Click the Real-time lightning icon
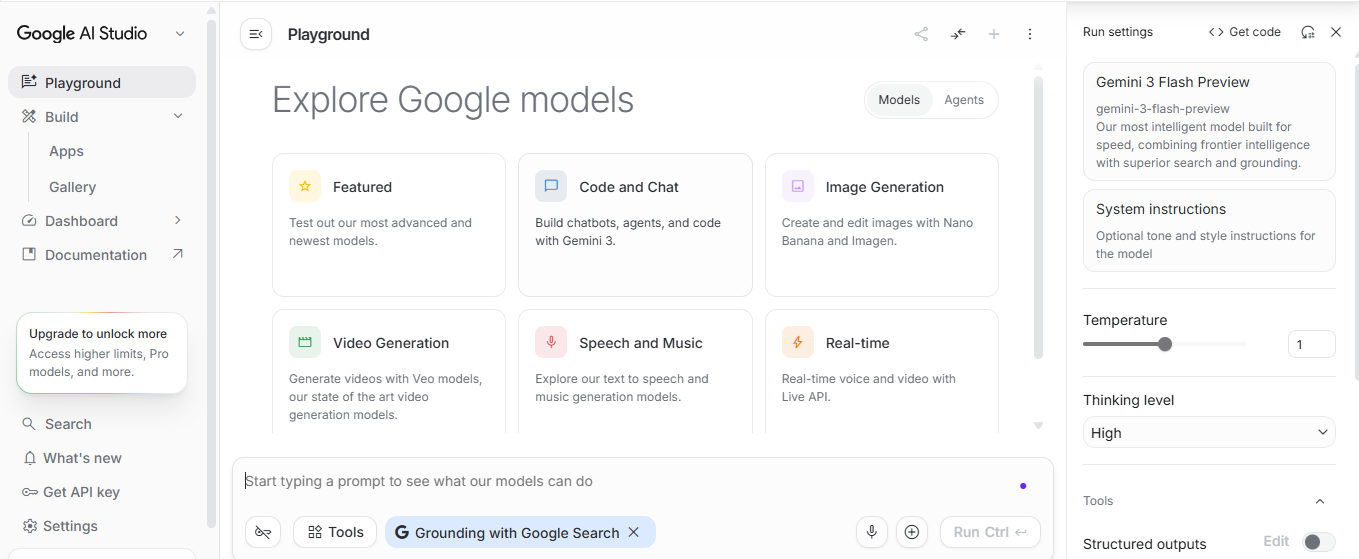This screenshot has height=559, width=1359. 798,342
